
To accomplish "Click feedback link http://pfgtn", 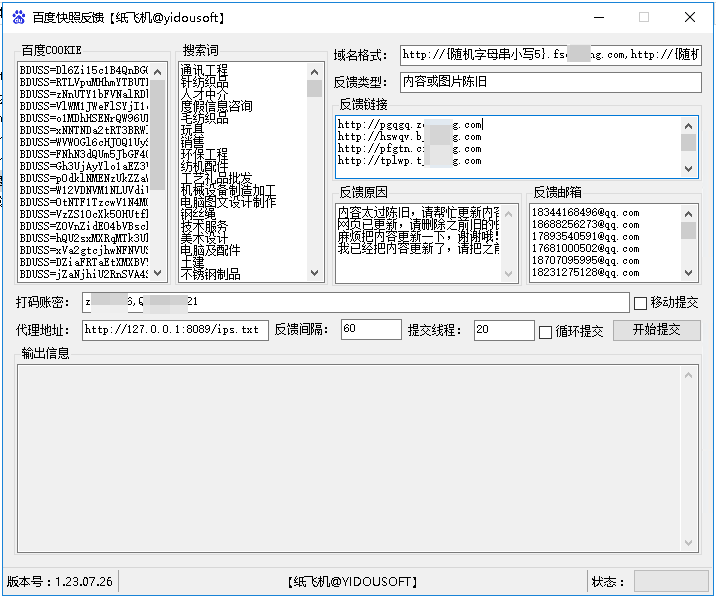I will (410, 148).
